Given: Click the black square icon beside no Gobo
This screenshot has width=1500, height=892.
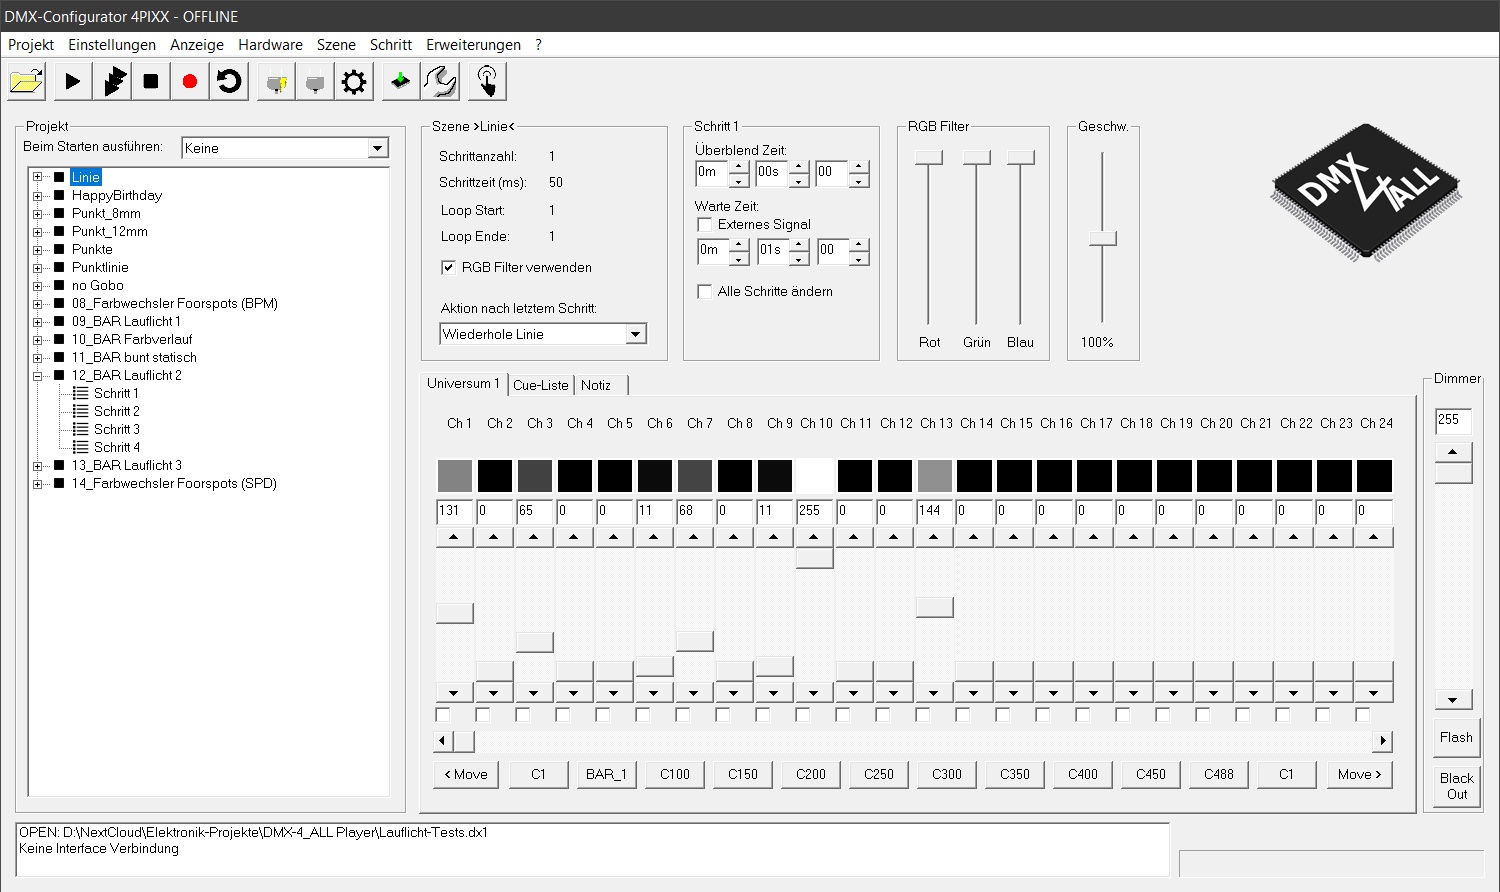Looking at the screenshot, I should click(x=59, y=285).
